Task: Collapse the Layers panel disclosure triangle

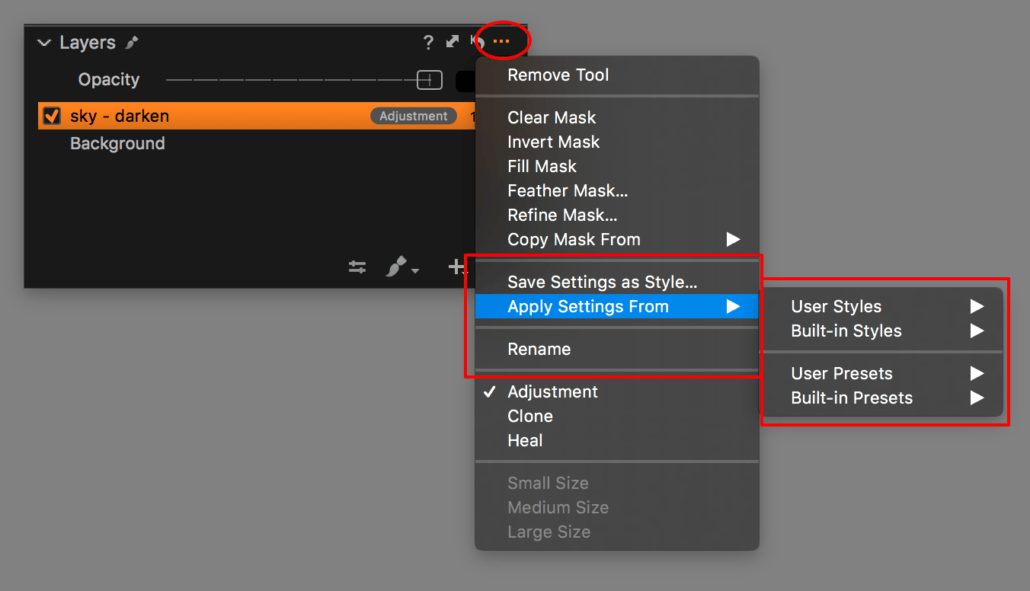Action: click(x=43, y=42)
